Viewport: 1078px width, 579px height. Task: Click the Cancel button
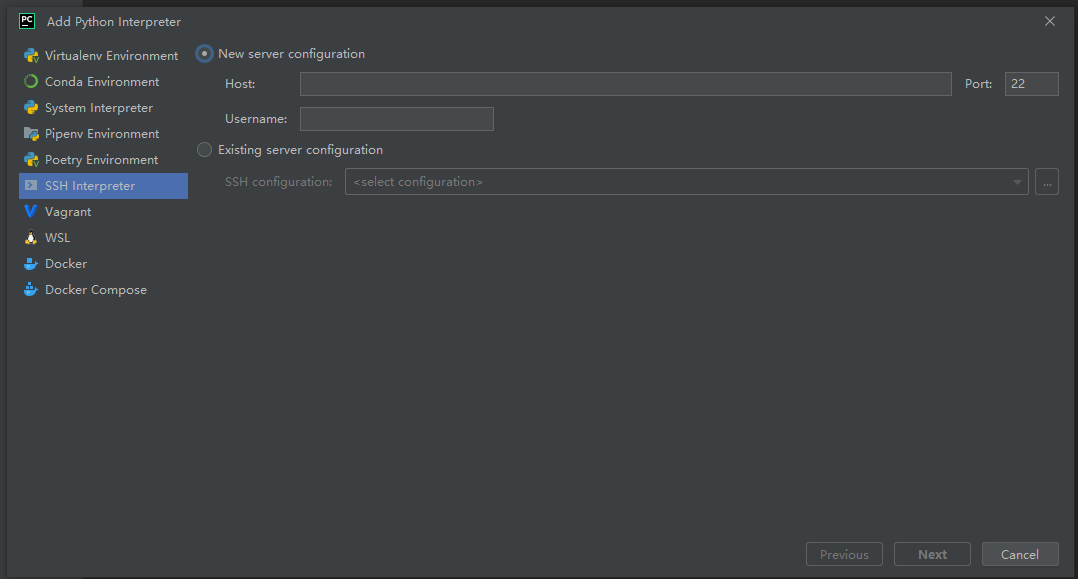(x=1020, y=554)
